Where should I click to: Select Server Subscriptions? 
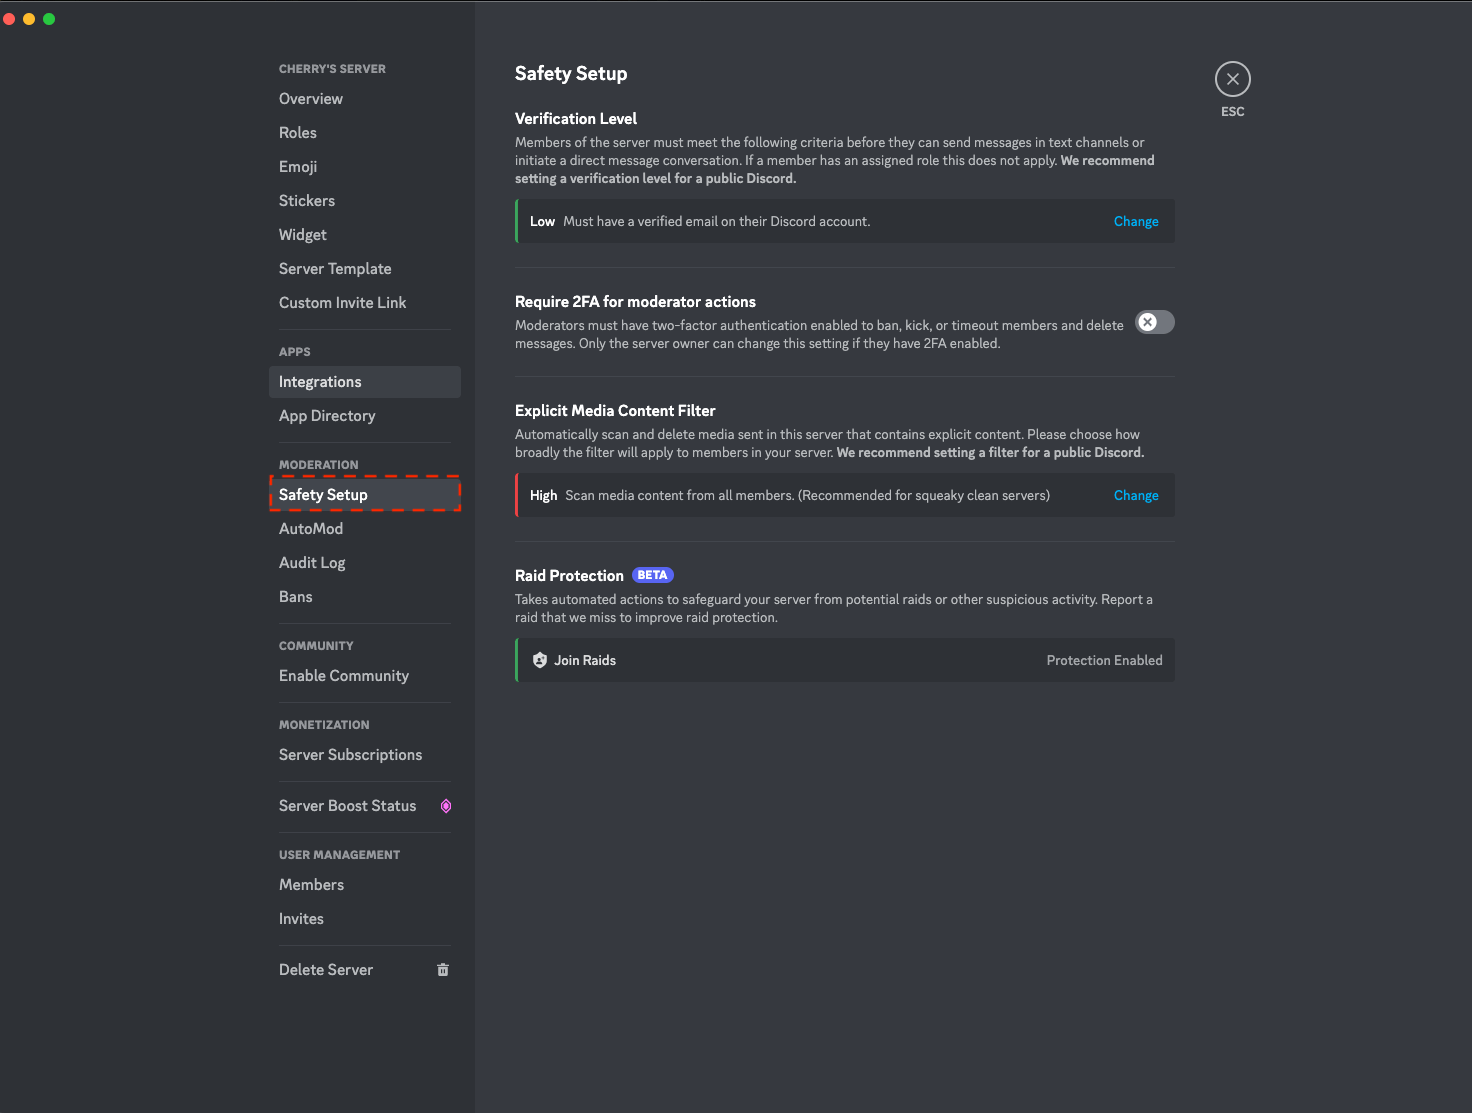[350, 755]
